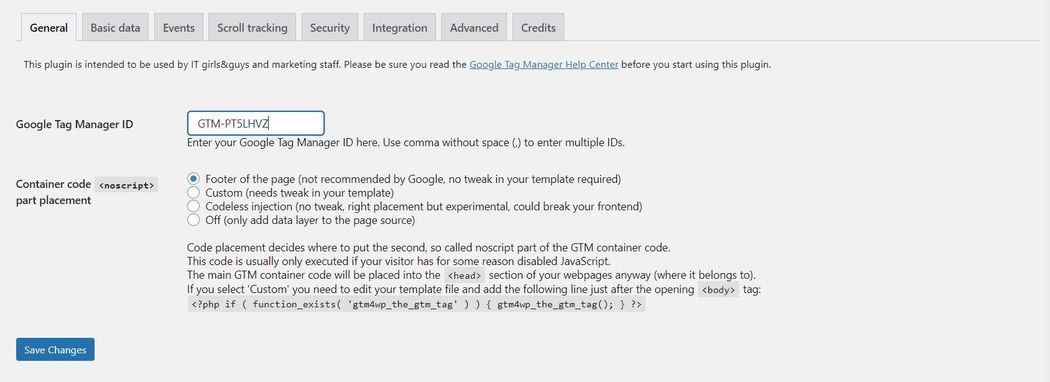1050x382 pixels.
Task: Switch to the Events tab
Action: pos(179,27)
